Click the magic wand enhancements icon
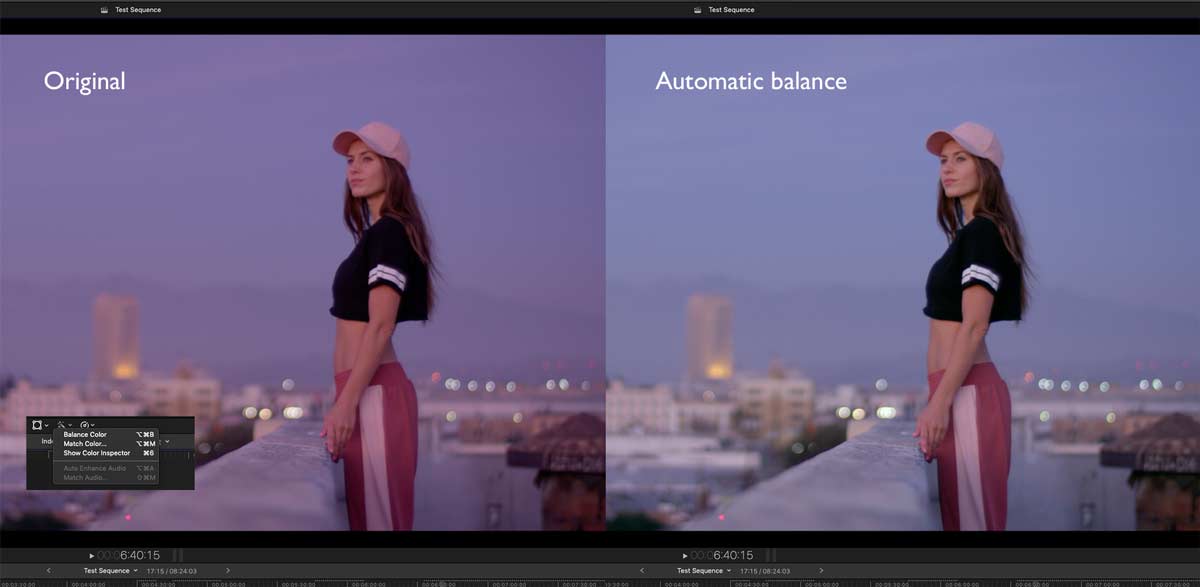 click(x=61, y=425)
